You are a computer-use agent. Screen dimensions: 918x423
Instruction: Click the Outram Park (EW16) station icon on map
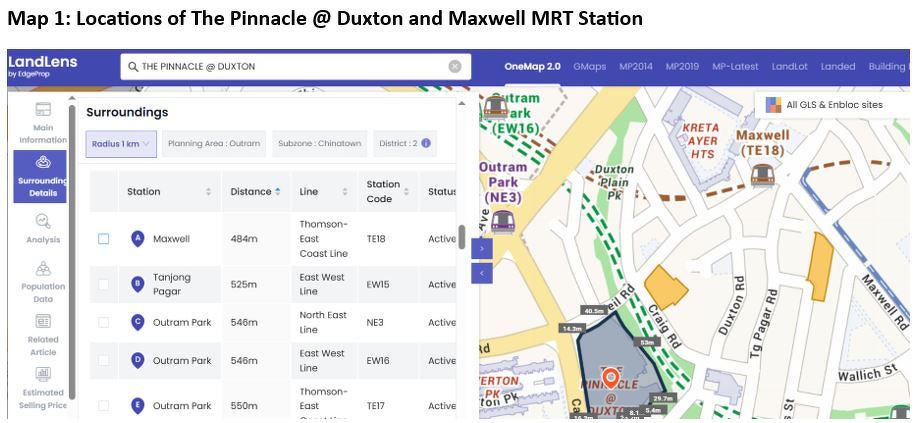495,108
